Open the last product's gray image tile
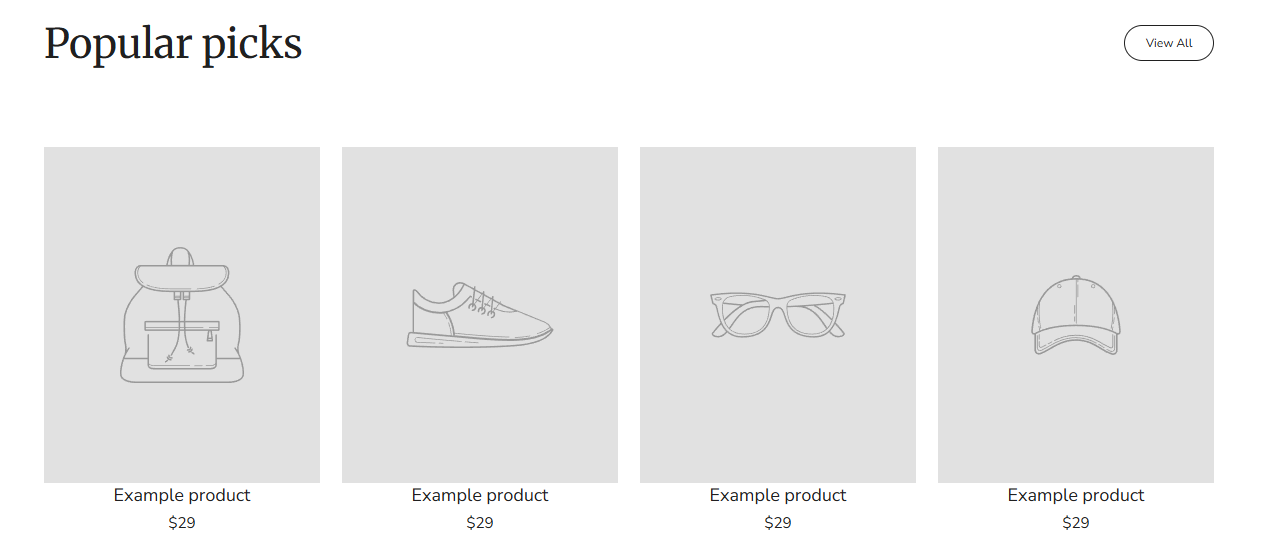 [x=1075, y=200]
